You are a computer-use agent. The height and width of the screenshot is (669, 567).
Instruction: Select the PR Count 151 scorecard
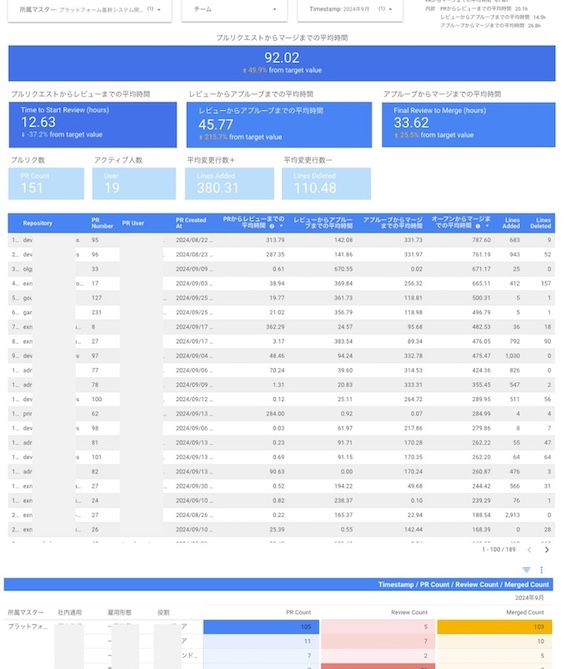pyautogui.click(x=46, y=183)
